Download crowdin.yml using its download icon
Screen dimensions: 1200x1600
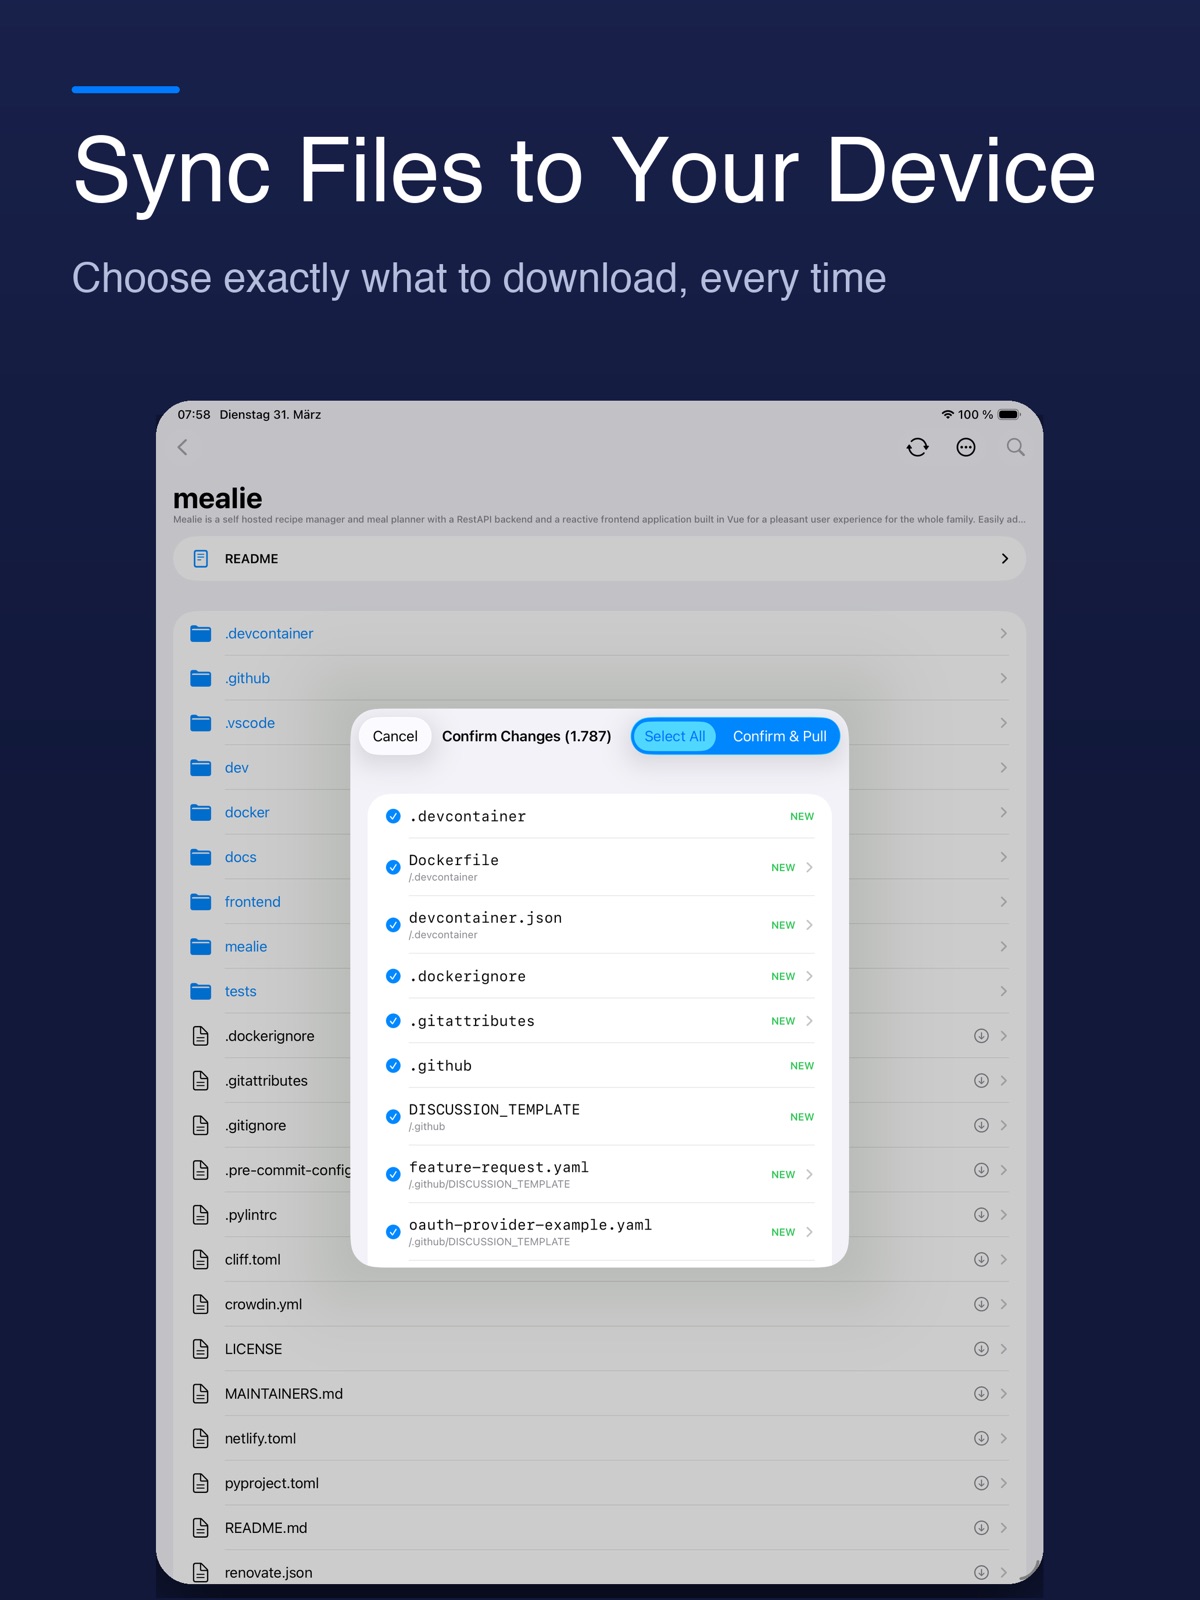(x=981, y=1304)
